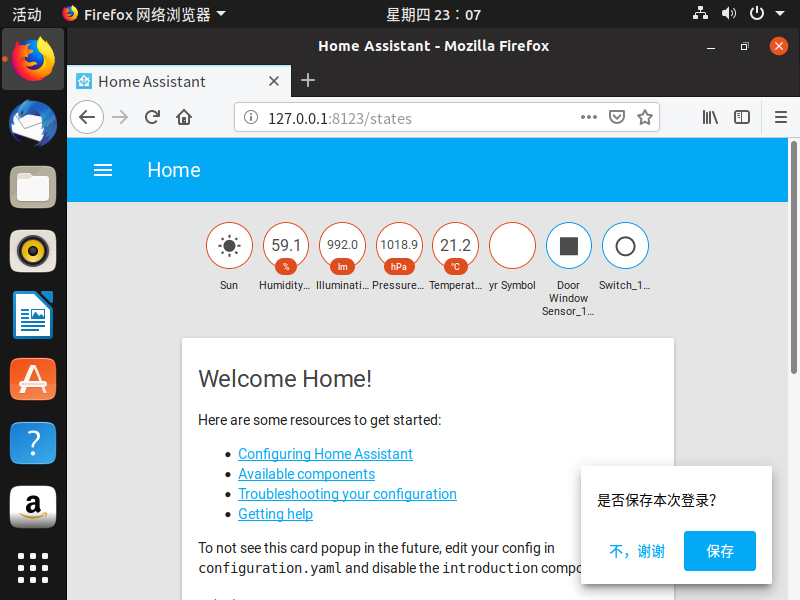The height and width of the screenshot is (600, 800).
Task: Select the Illumination sensor badge showing 992.0
Action: pyautogui.click(x=342, y=246)
